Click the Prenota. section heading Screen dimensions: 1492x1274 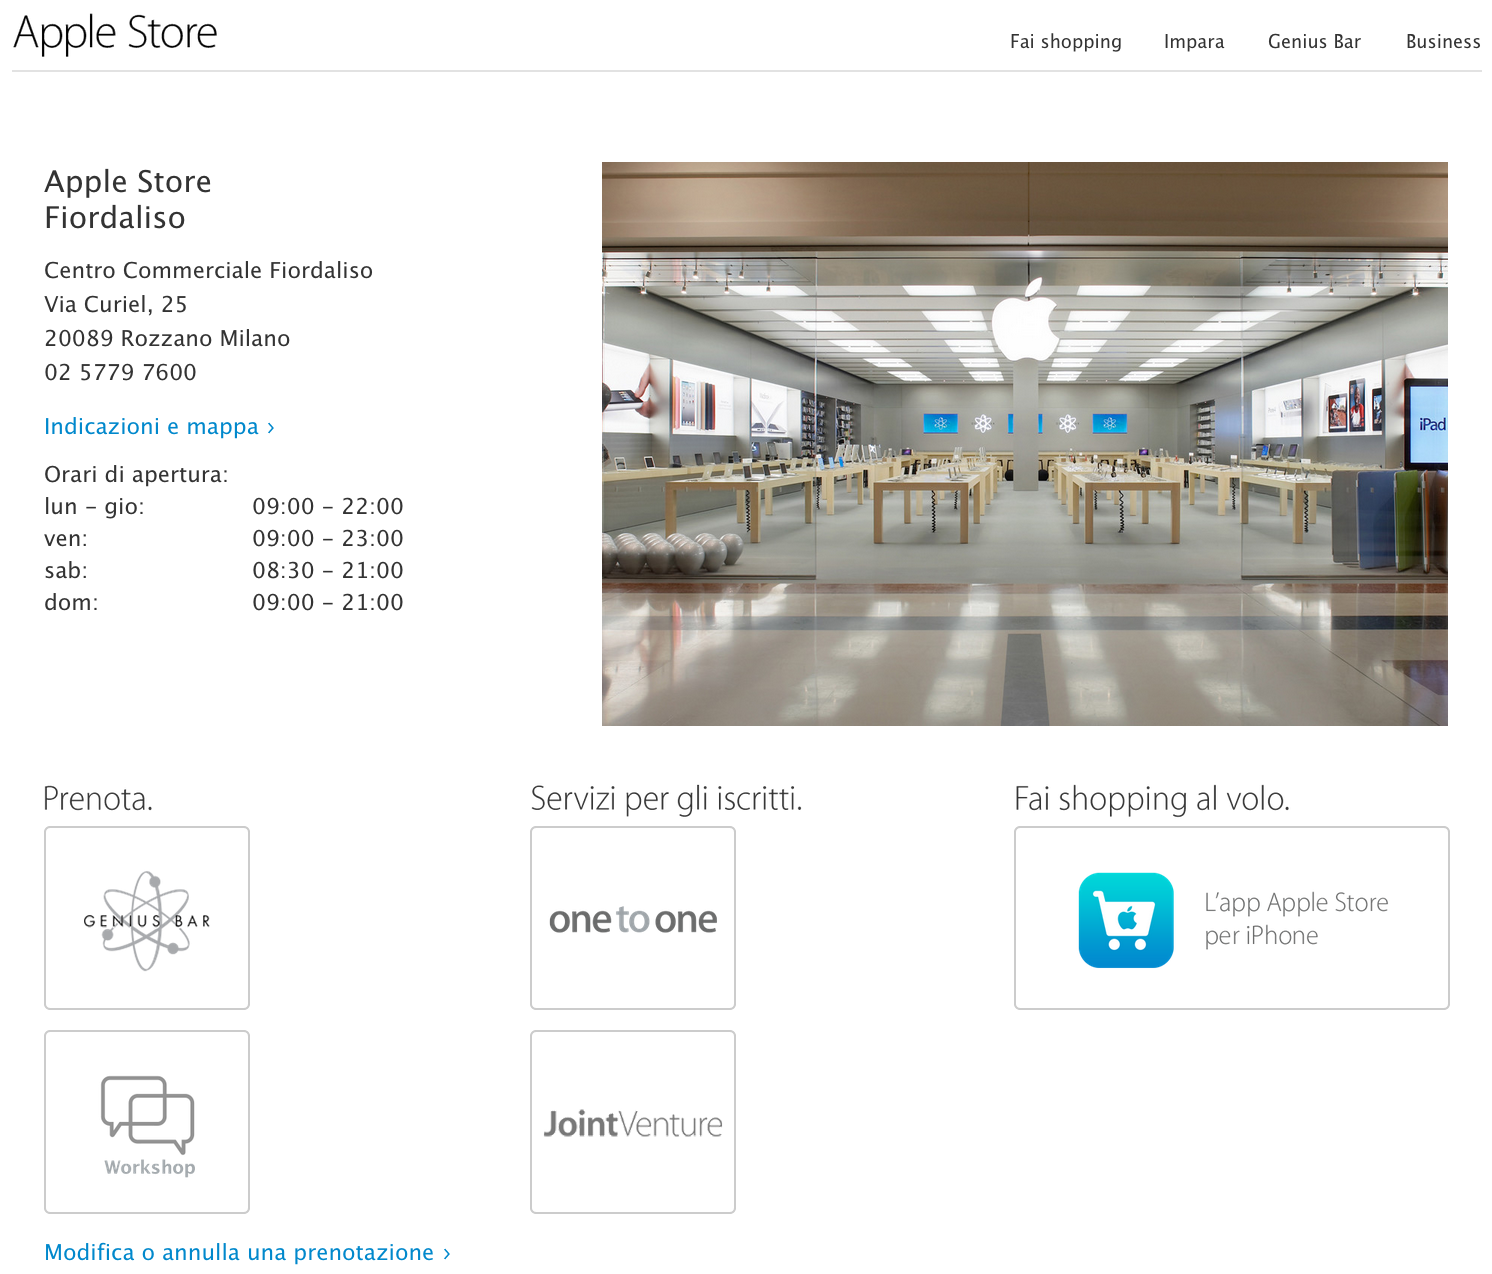coord(98,799)
